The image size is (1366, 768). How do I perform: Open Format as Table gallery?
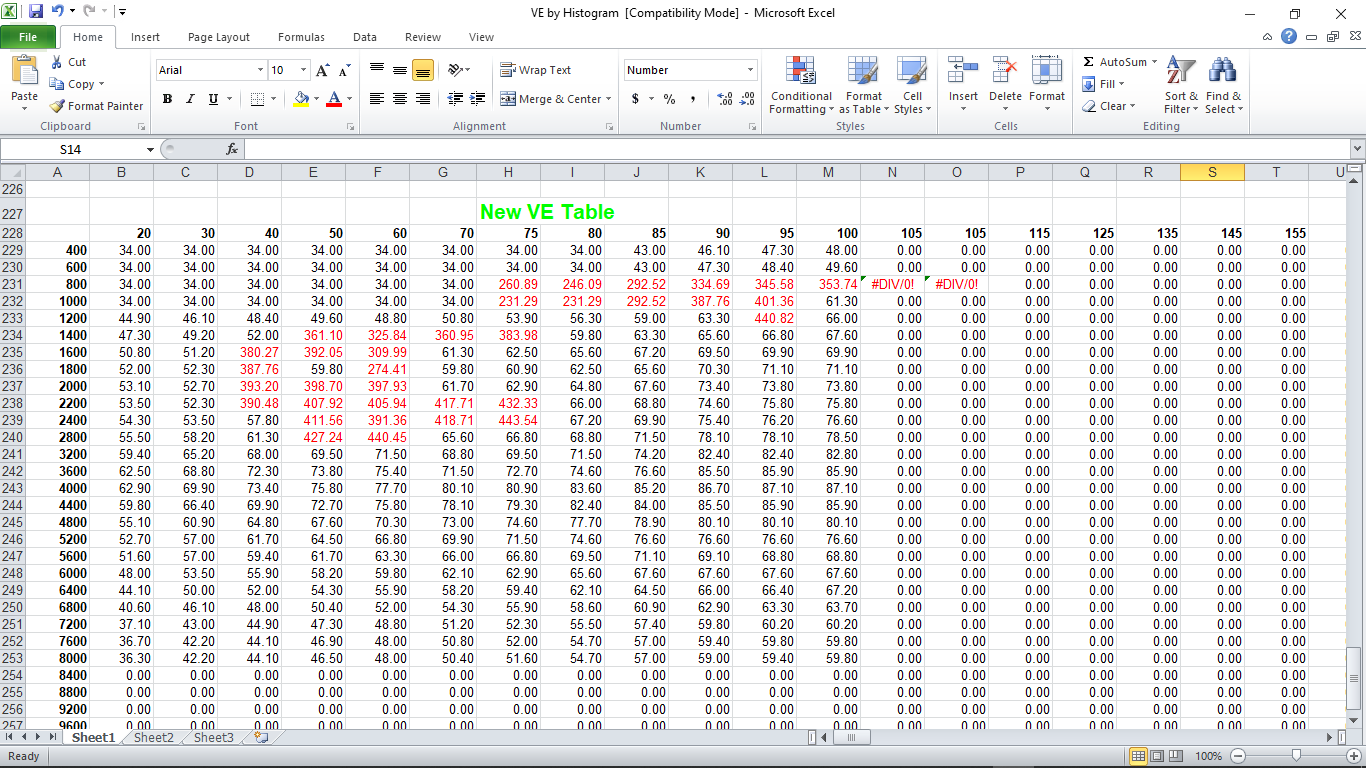point(863,86)
